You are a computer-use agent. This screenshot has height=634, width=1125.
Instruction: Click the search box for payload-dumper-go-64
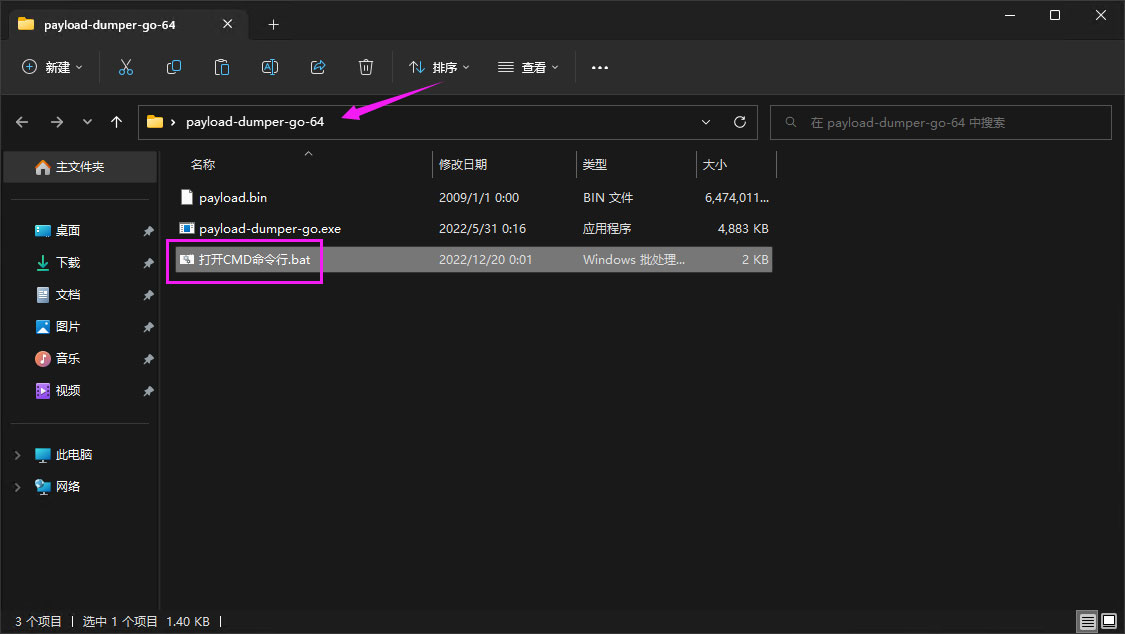(x=940, y=122)
